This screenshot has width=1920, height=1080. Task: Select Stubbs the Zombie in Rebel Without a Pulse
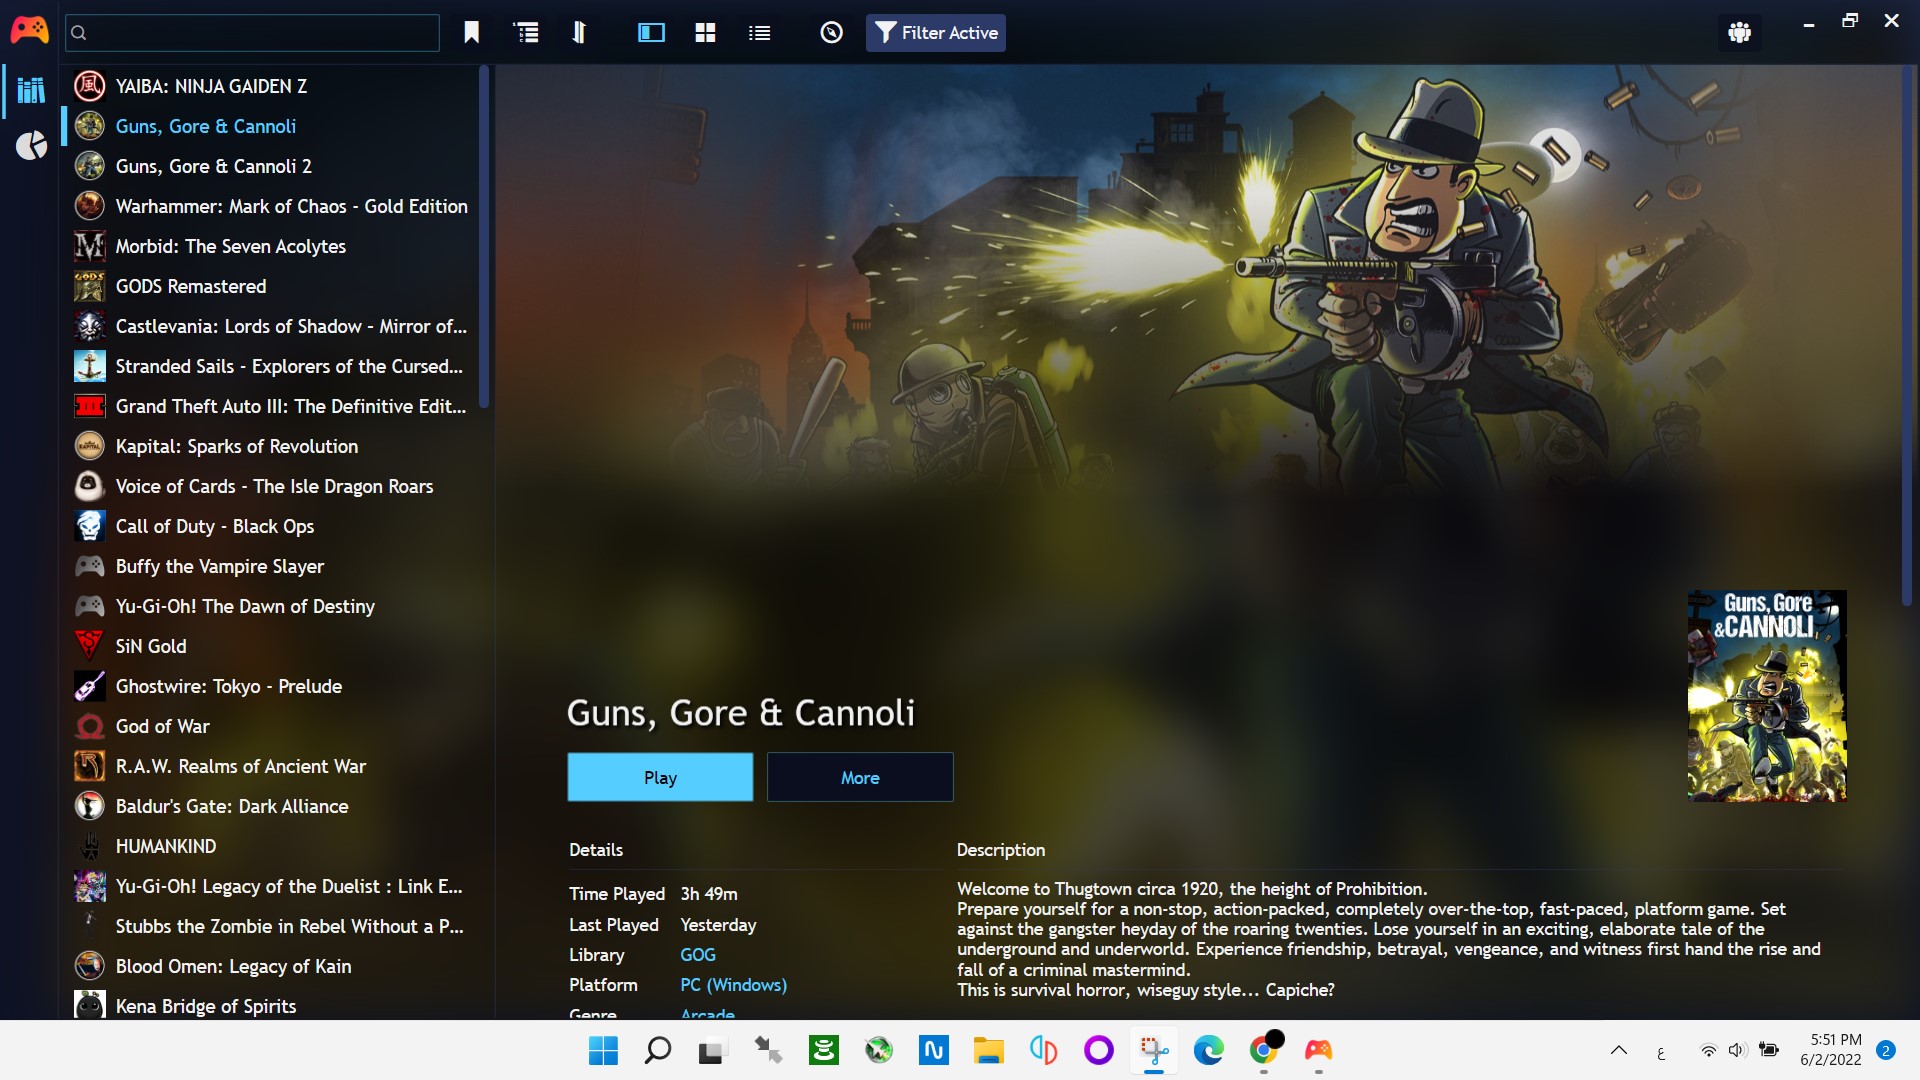click(270, 926)
